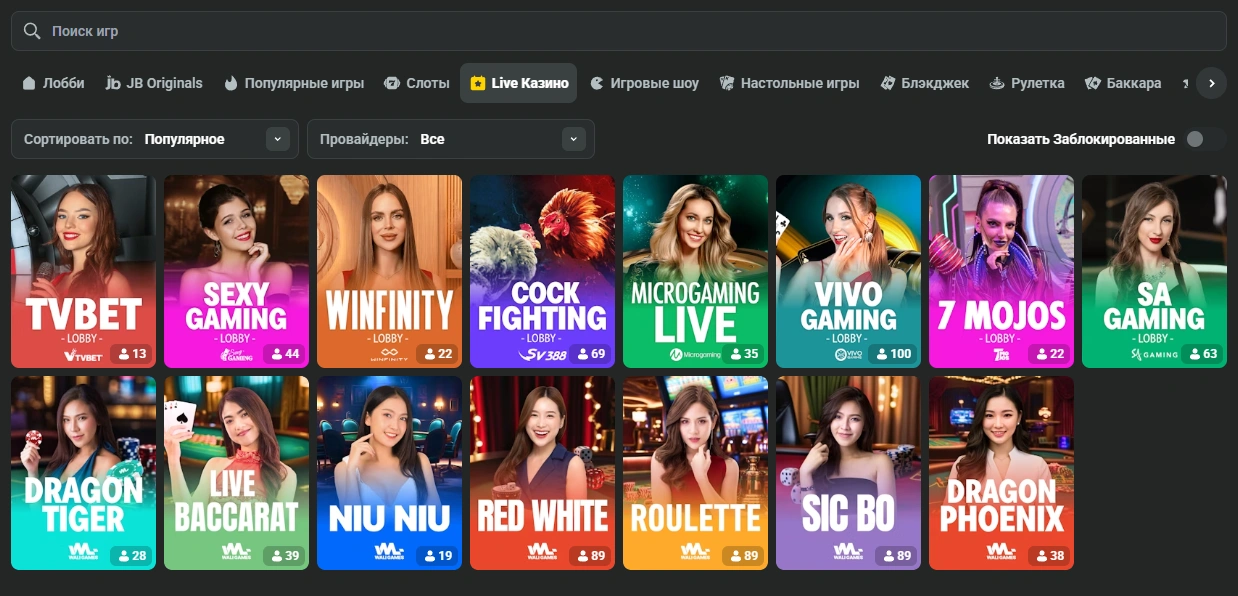Open the sort by Популярное dropdown
The height and width of the screenshot is (596, 1238).
tap(155, 139)
